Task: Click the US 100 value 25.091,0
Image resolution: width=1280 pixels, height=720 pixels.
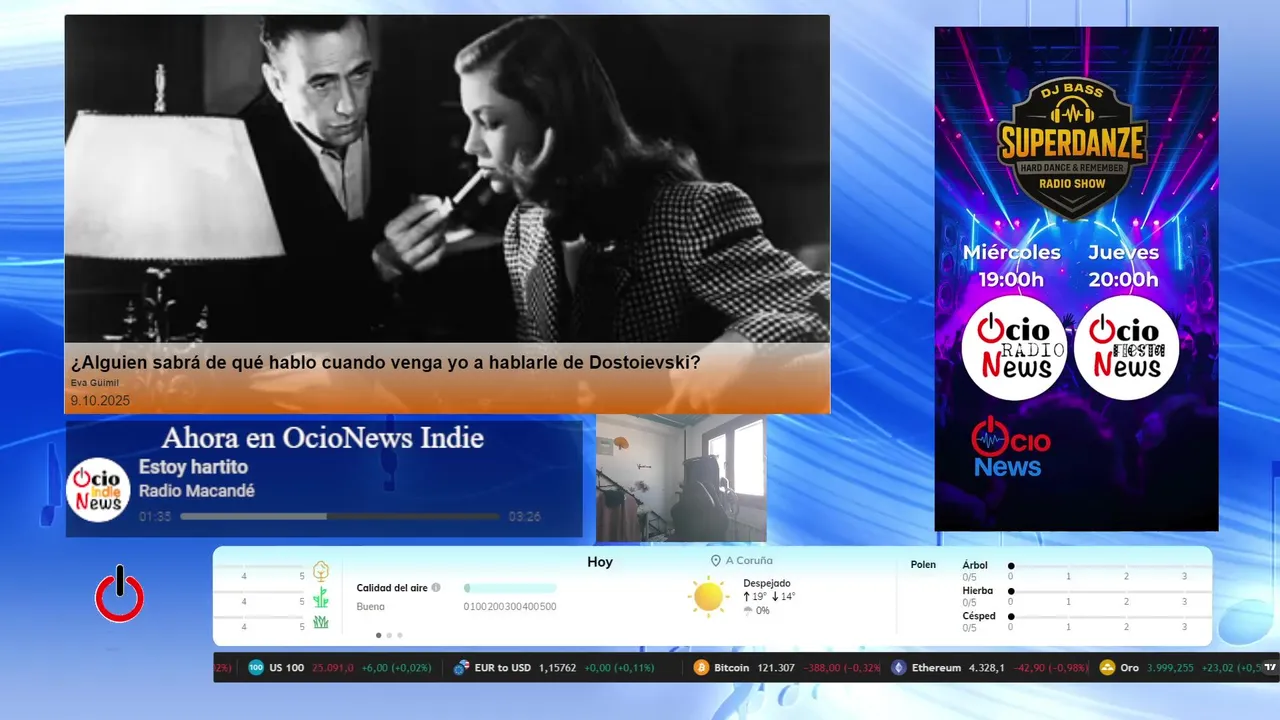Action: [333, 668]
